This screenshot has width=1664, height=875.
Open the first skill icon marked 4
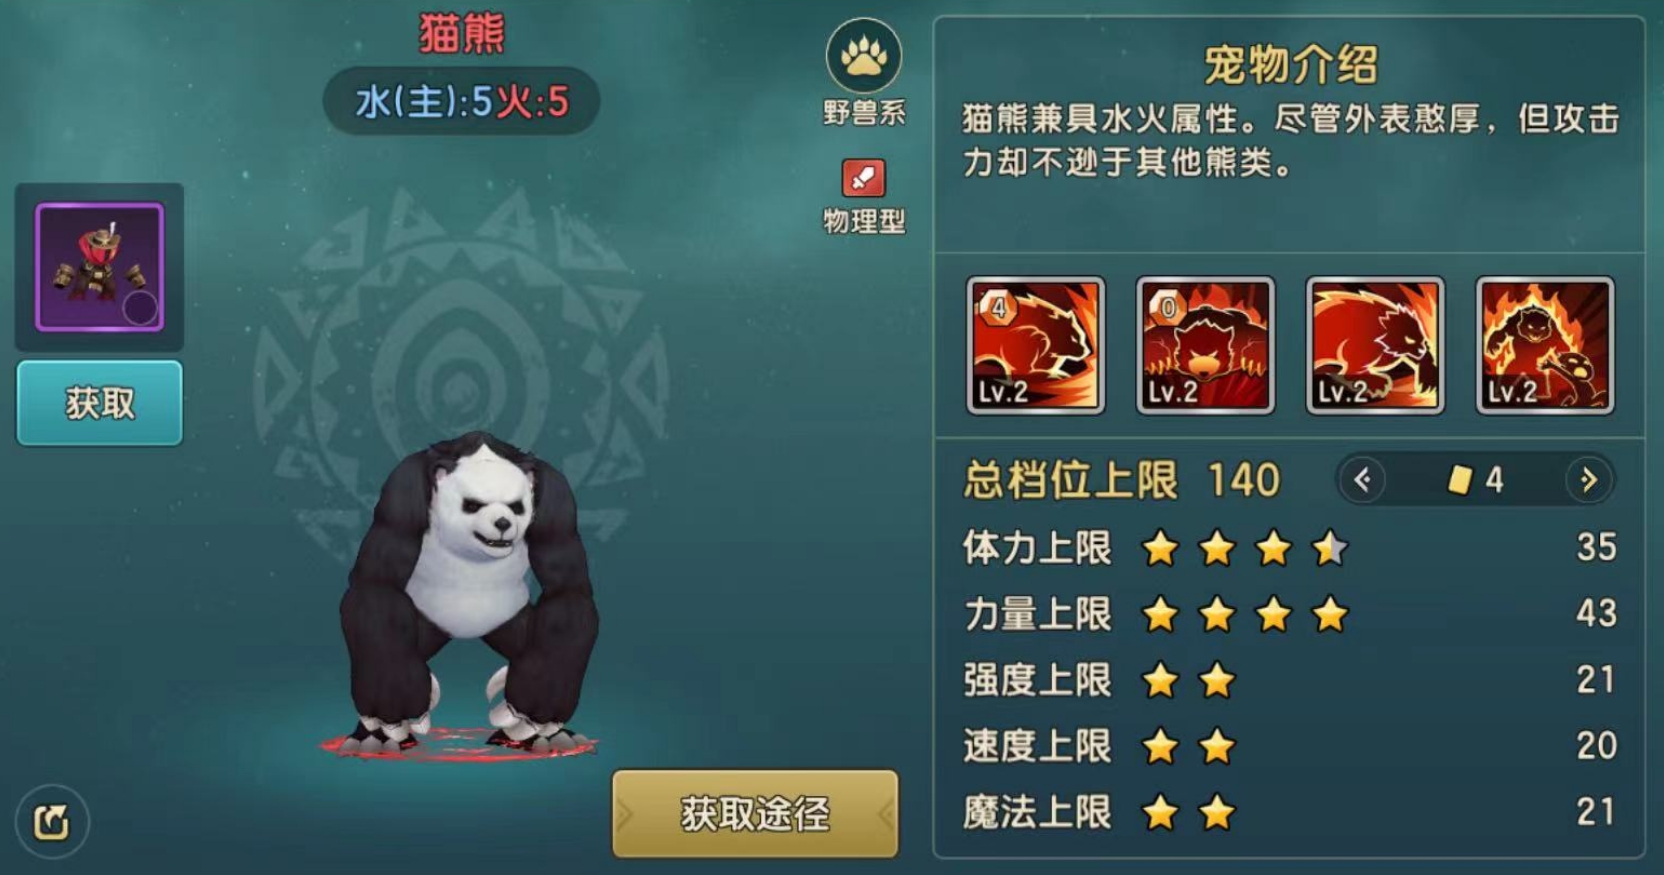[x=1035, y=345]
